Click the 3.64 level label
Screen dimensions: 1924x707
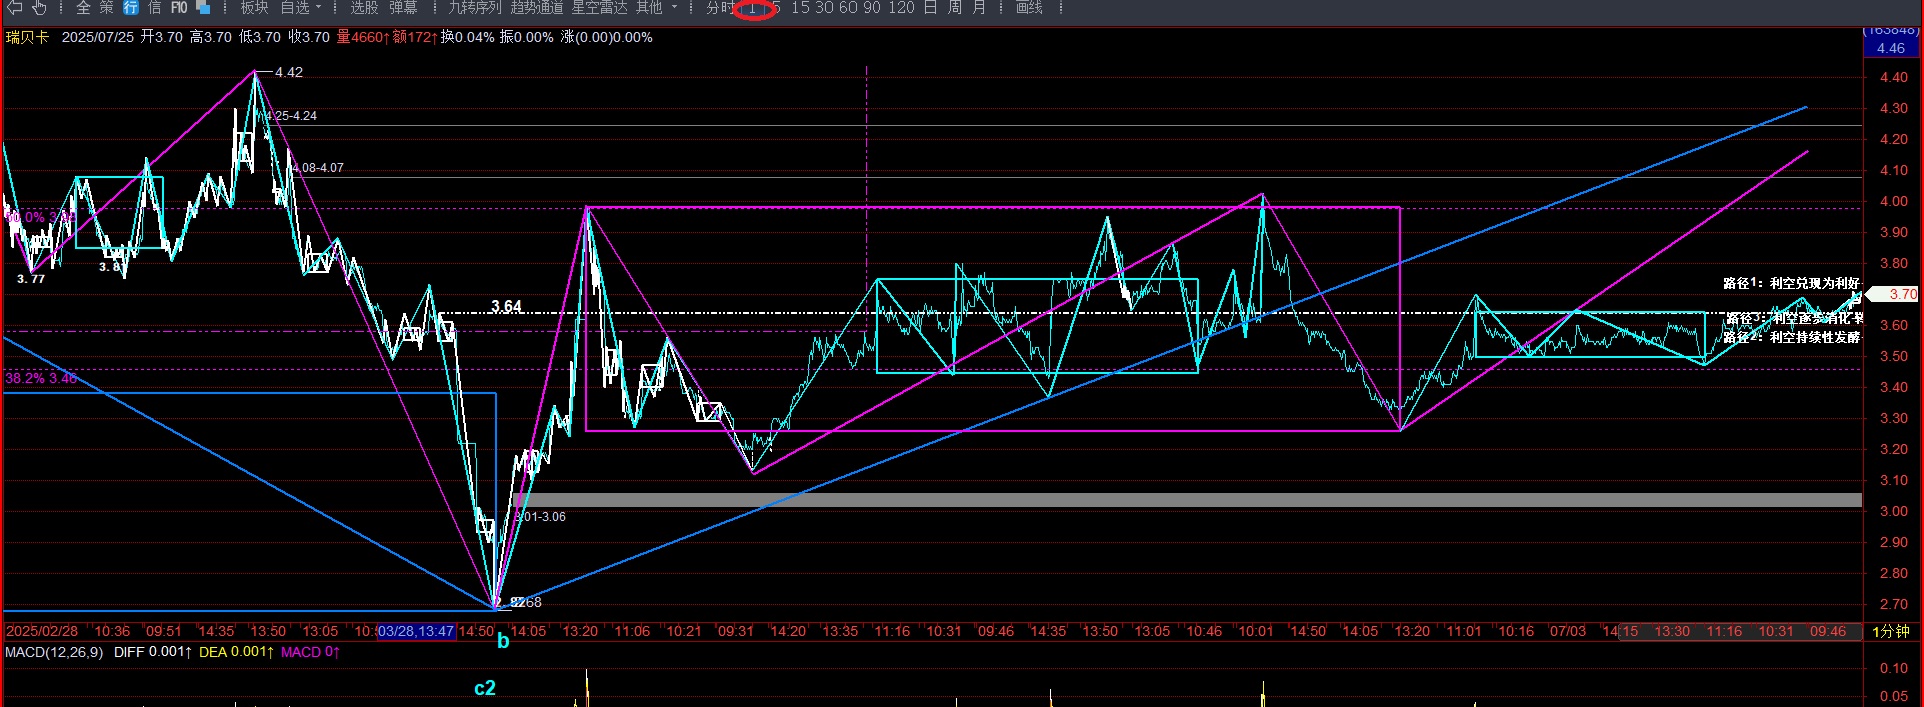pyautogui.click(x=506, y=306)
